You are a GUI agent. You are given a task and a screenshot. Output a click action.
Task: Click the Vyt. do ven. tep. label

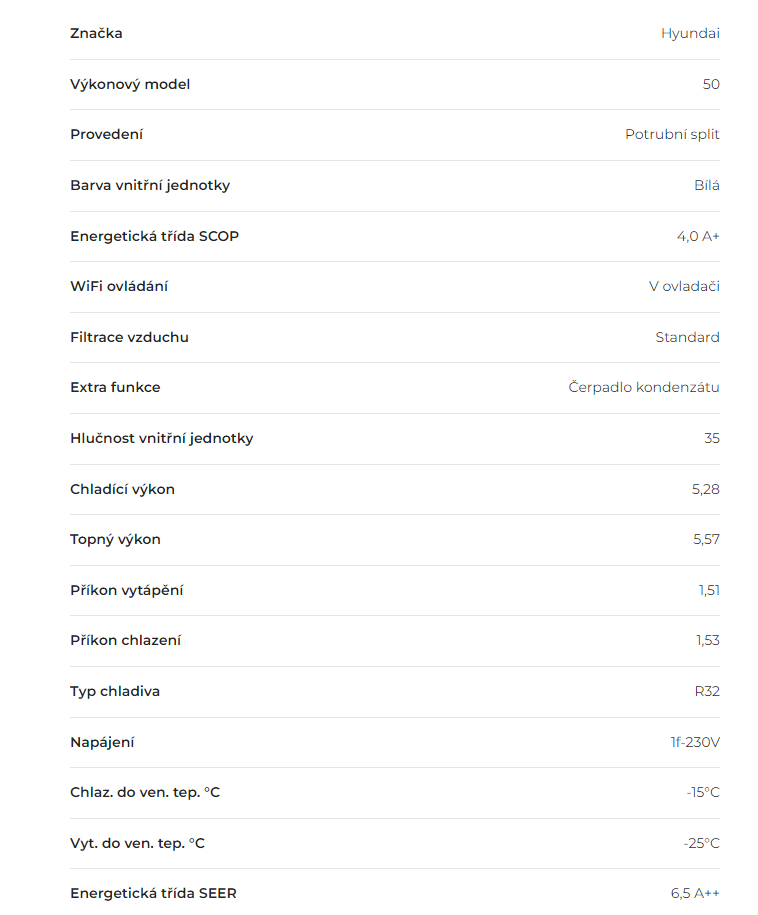click(137, 844)
